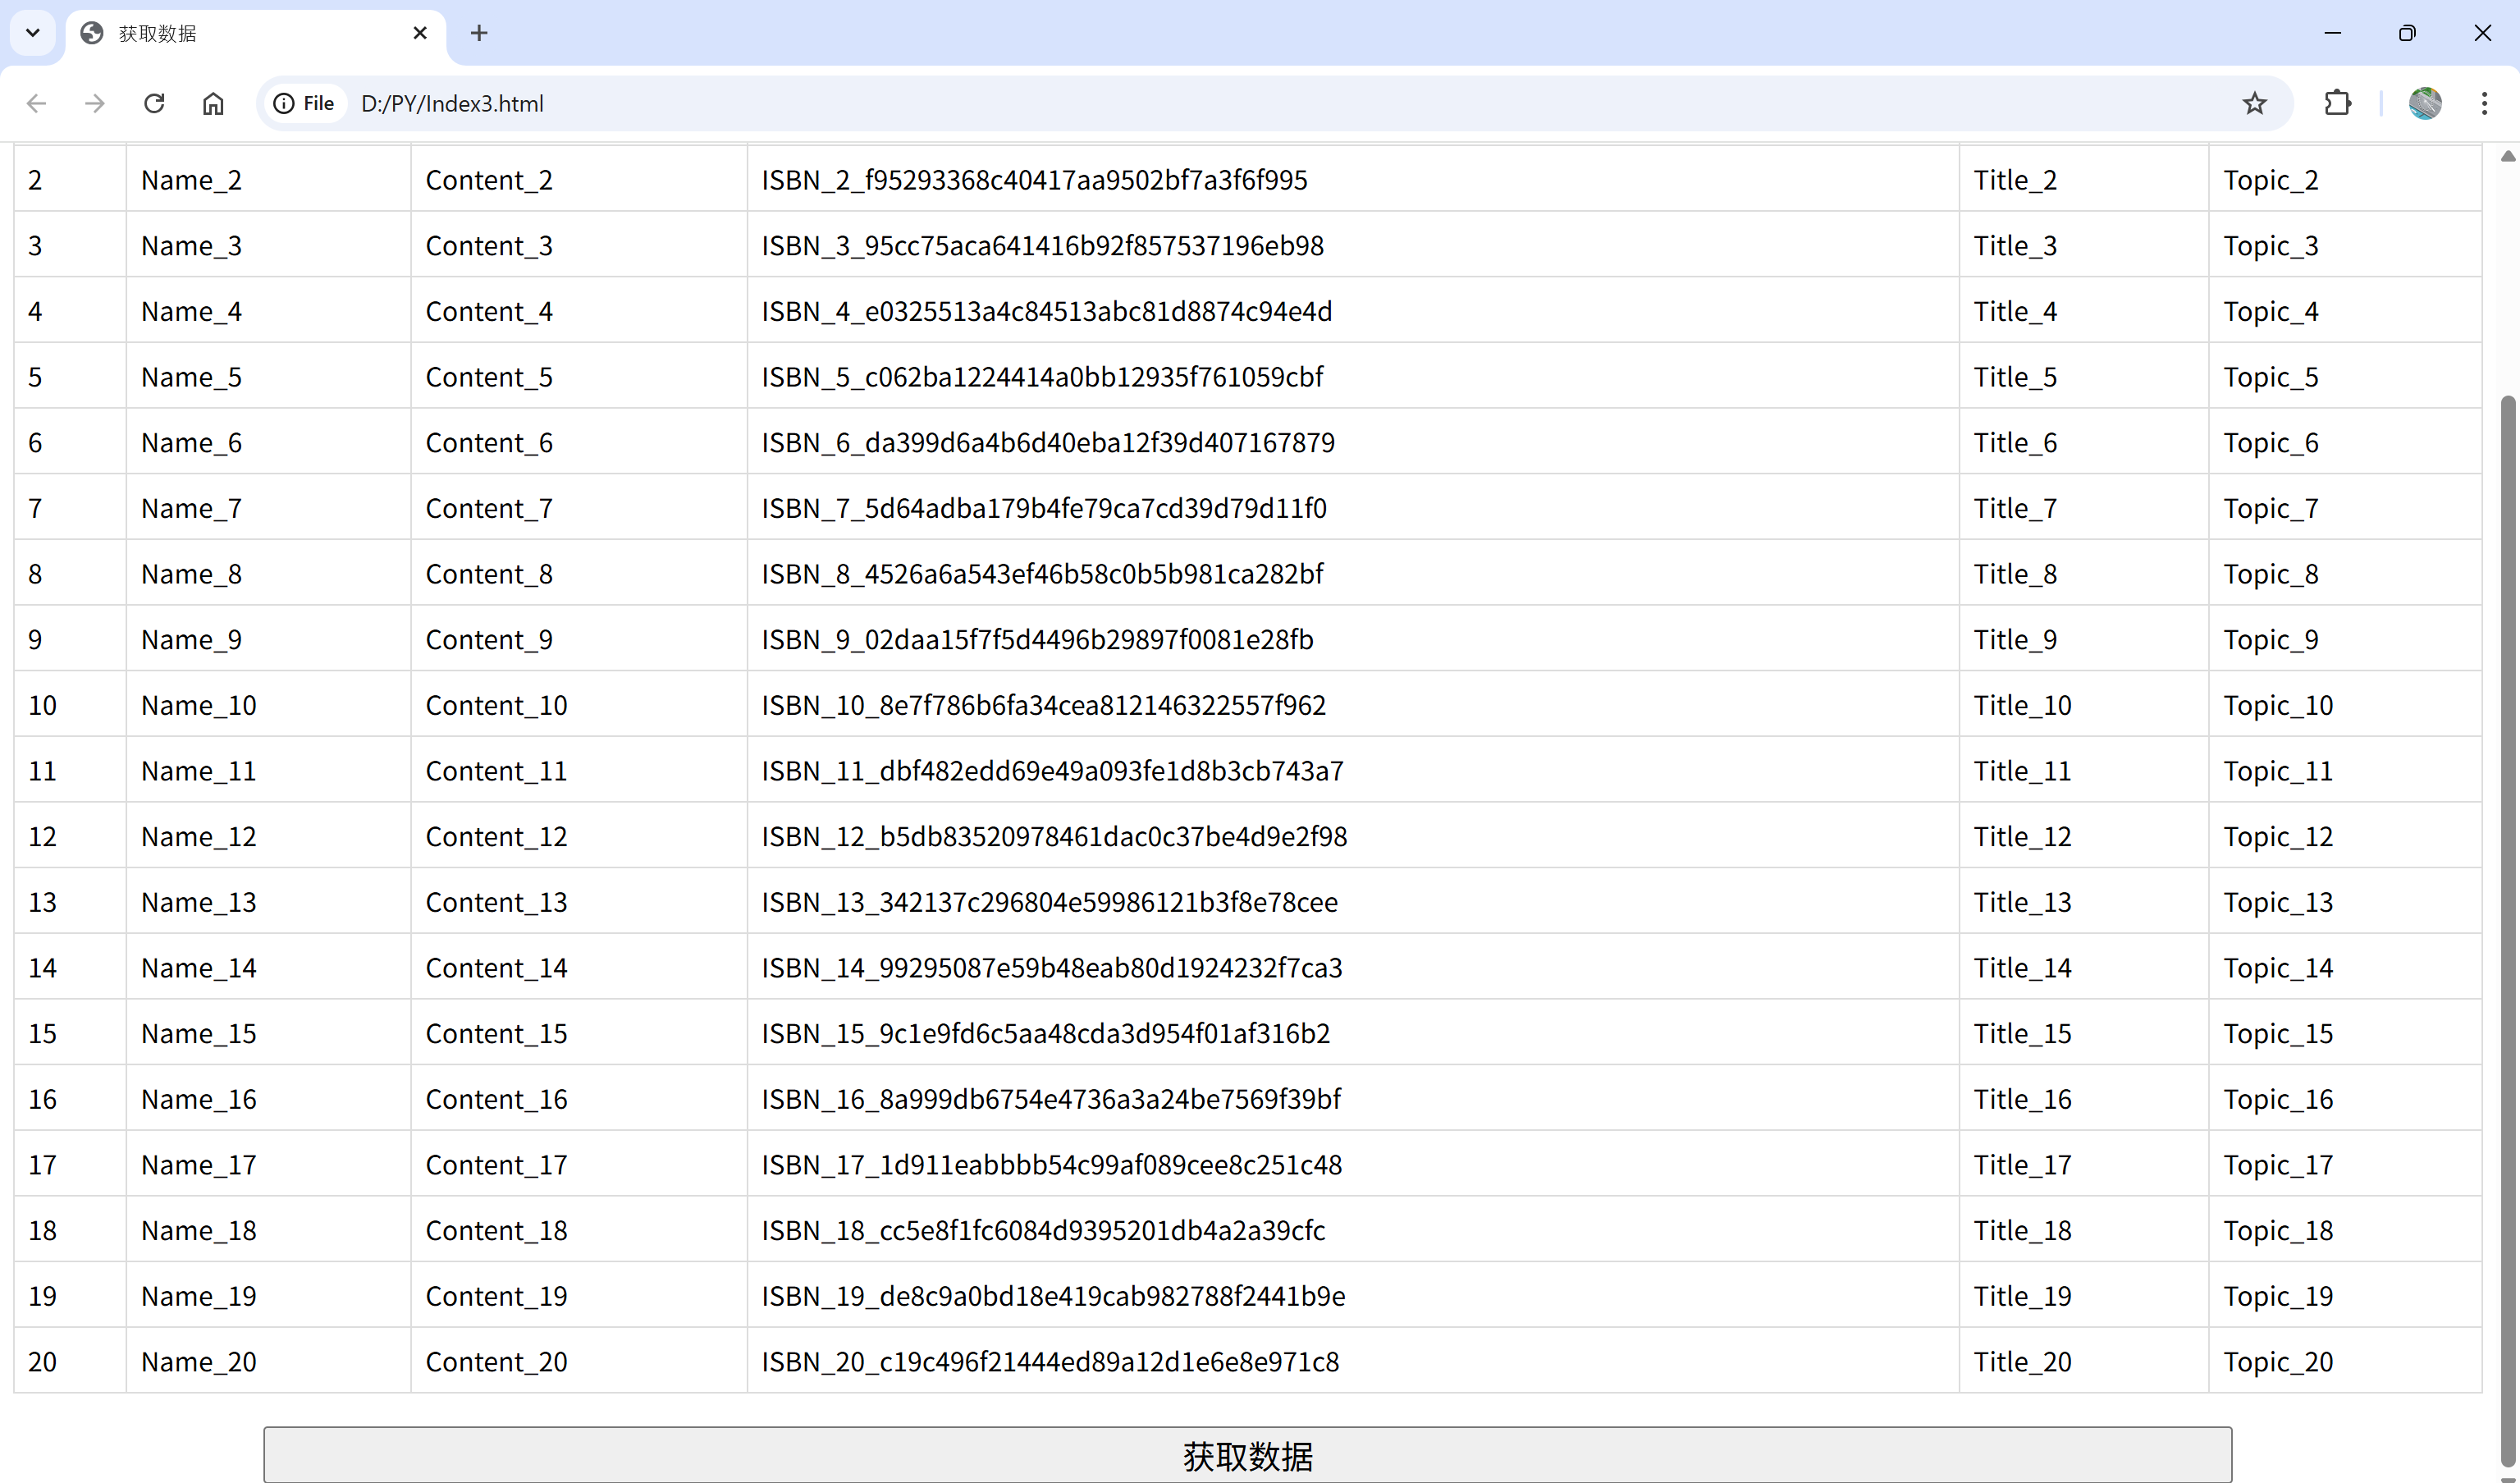This screenshot has height=1483, width=2520.
Task: Close the 获取数据 tab
Action: (420, 33)
